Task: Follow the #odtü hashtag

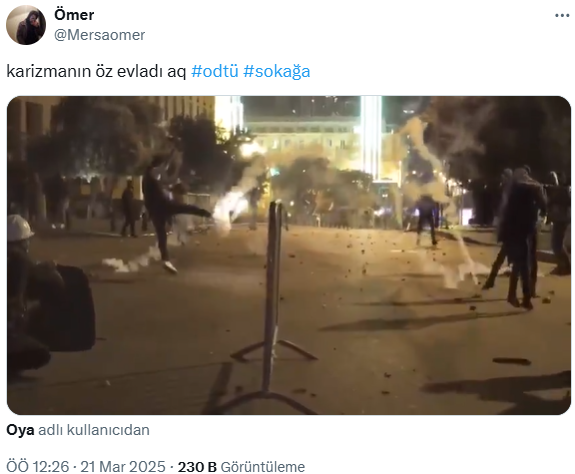Action: tap(215, 71)
